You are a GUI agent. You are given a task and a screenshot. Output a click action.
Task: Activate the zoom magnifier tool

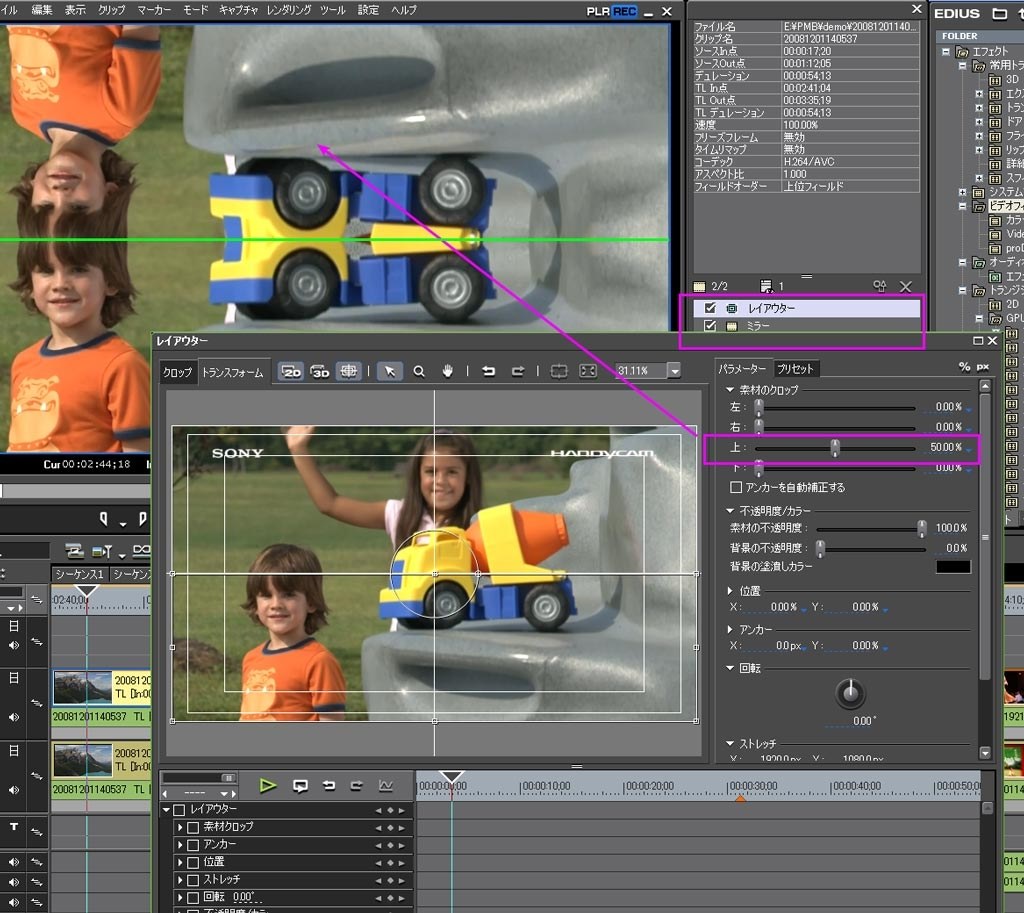419,371
